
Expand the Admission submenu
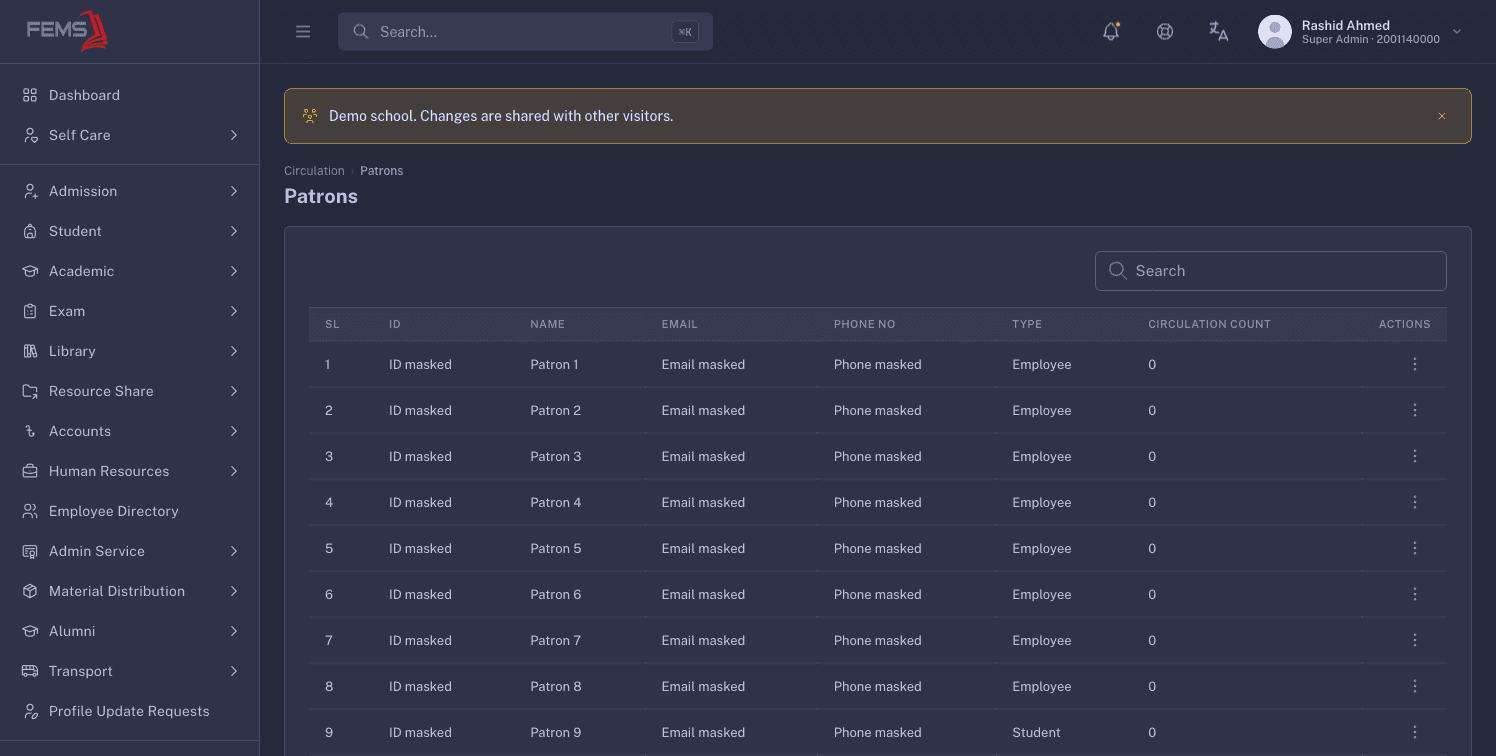point(130,191)
